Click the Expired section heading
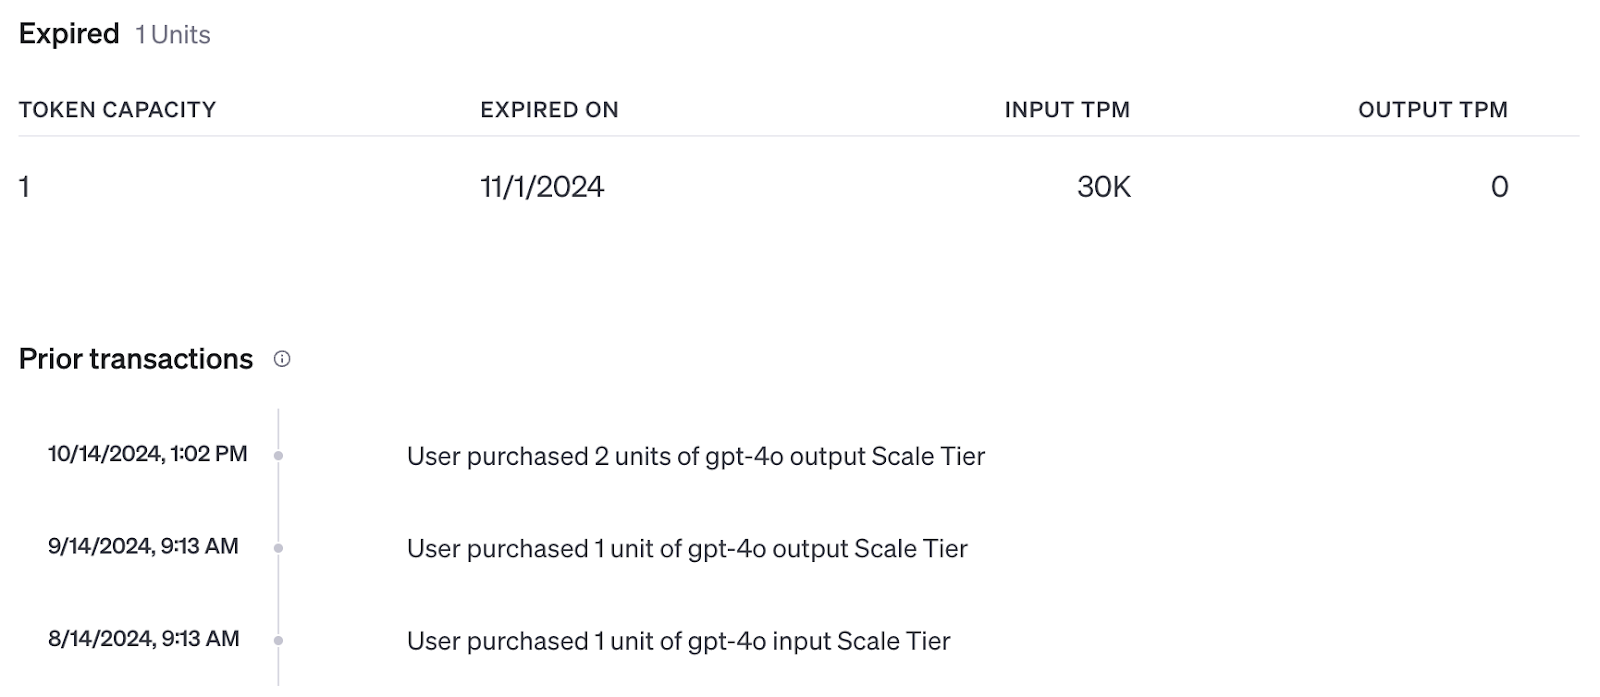The image size is (1600, 697). click(x=69, y=34)
